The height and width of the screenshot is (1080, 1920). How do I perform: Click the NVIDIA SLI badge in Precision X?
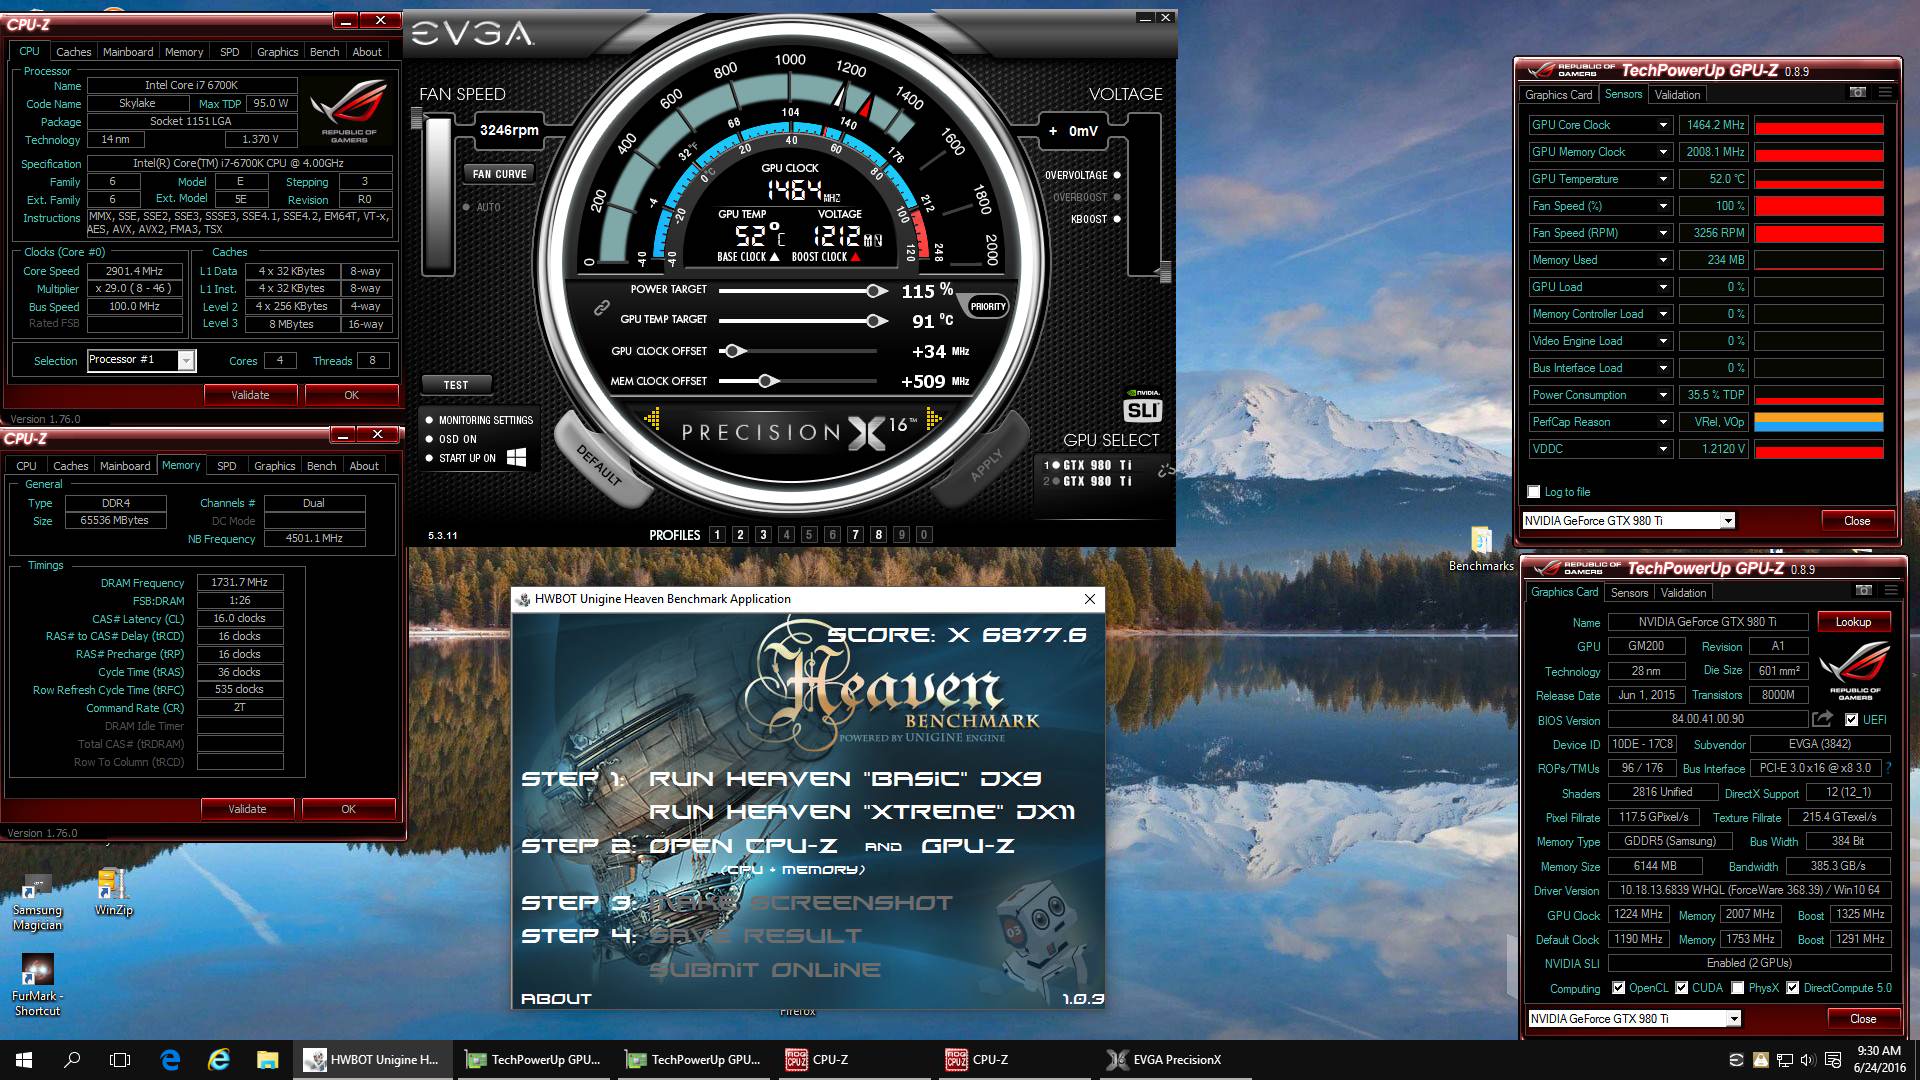coord(1142,406)
